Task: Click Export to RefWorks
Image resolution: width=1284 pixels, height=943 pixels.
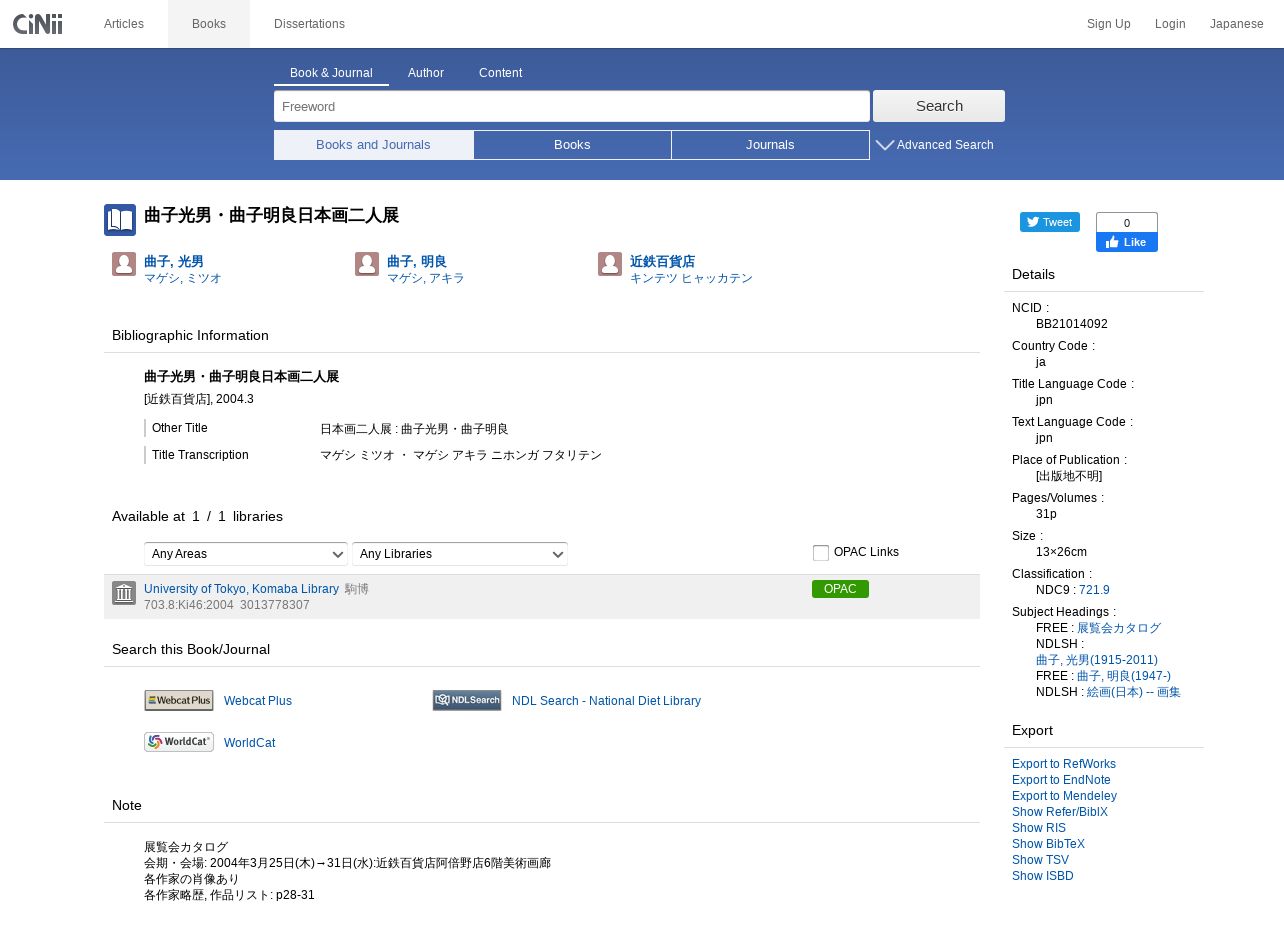Action: coord(1064,764)
